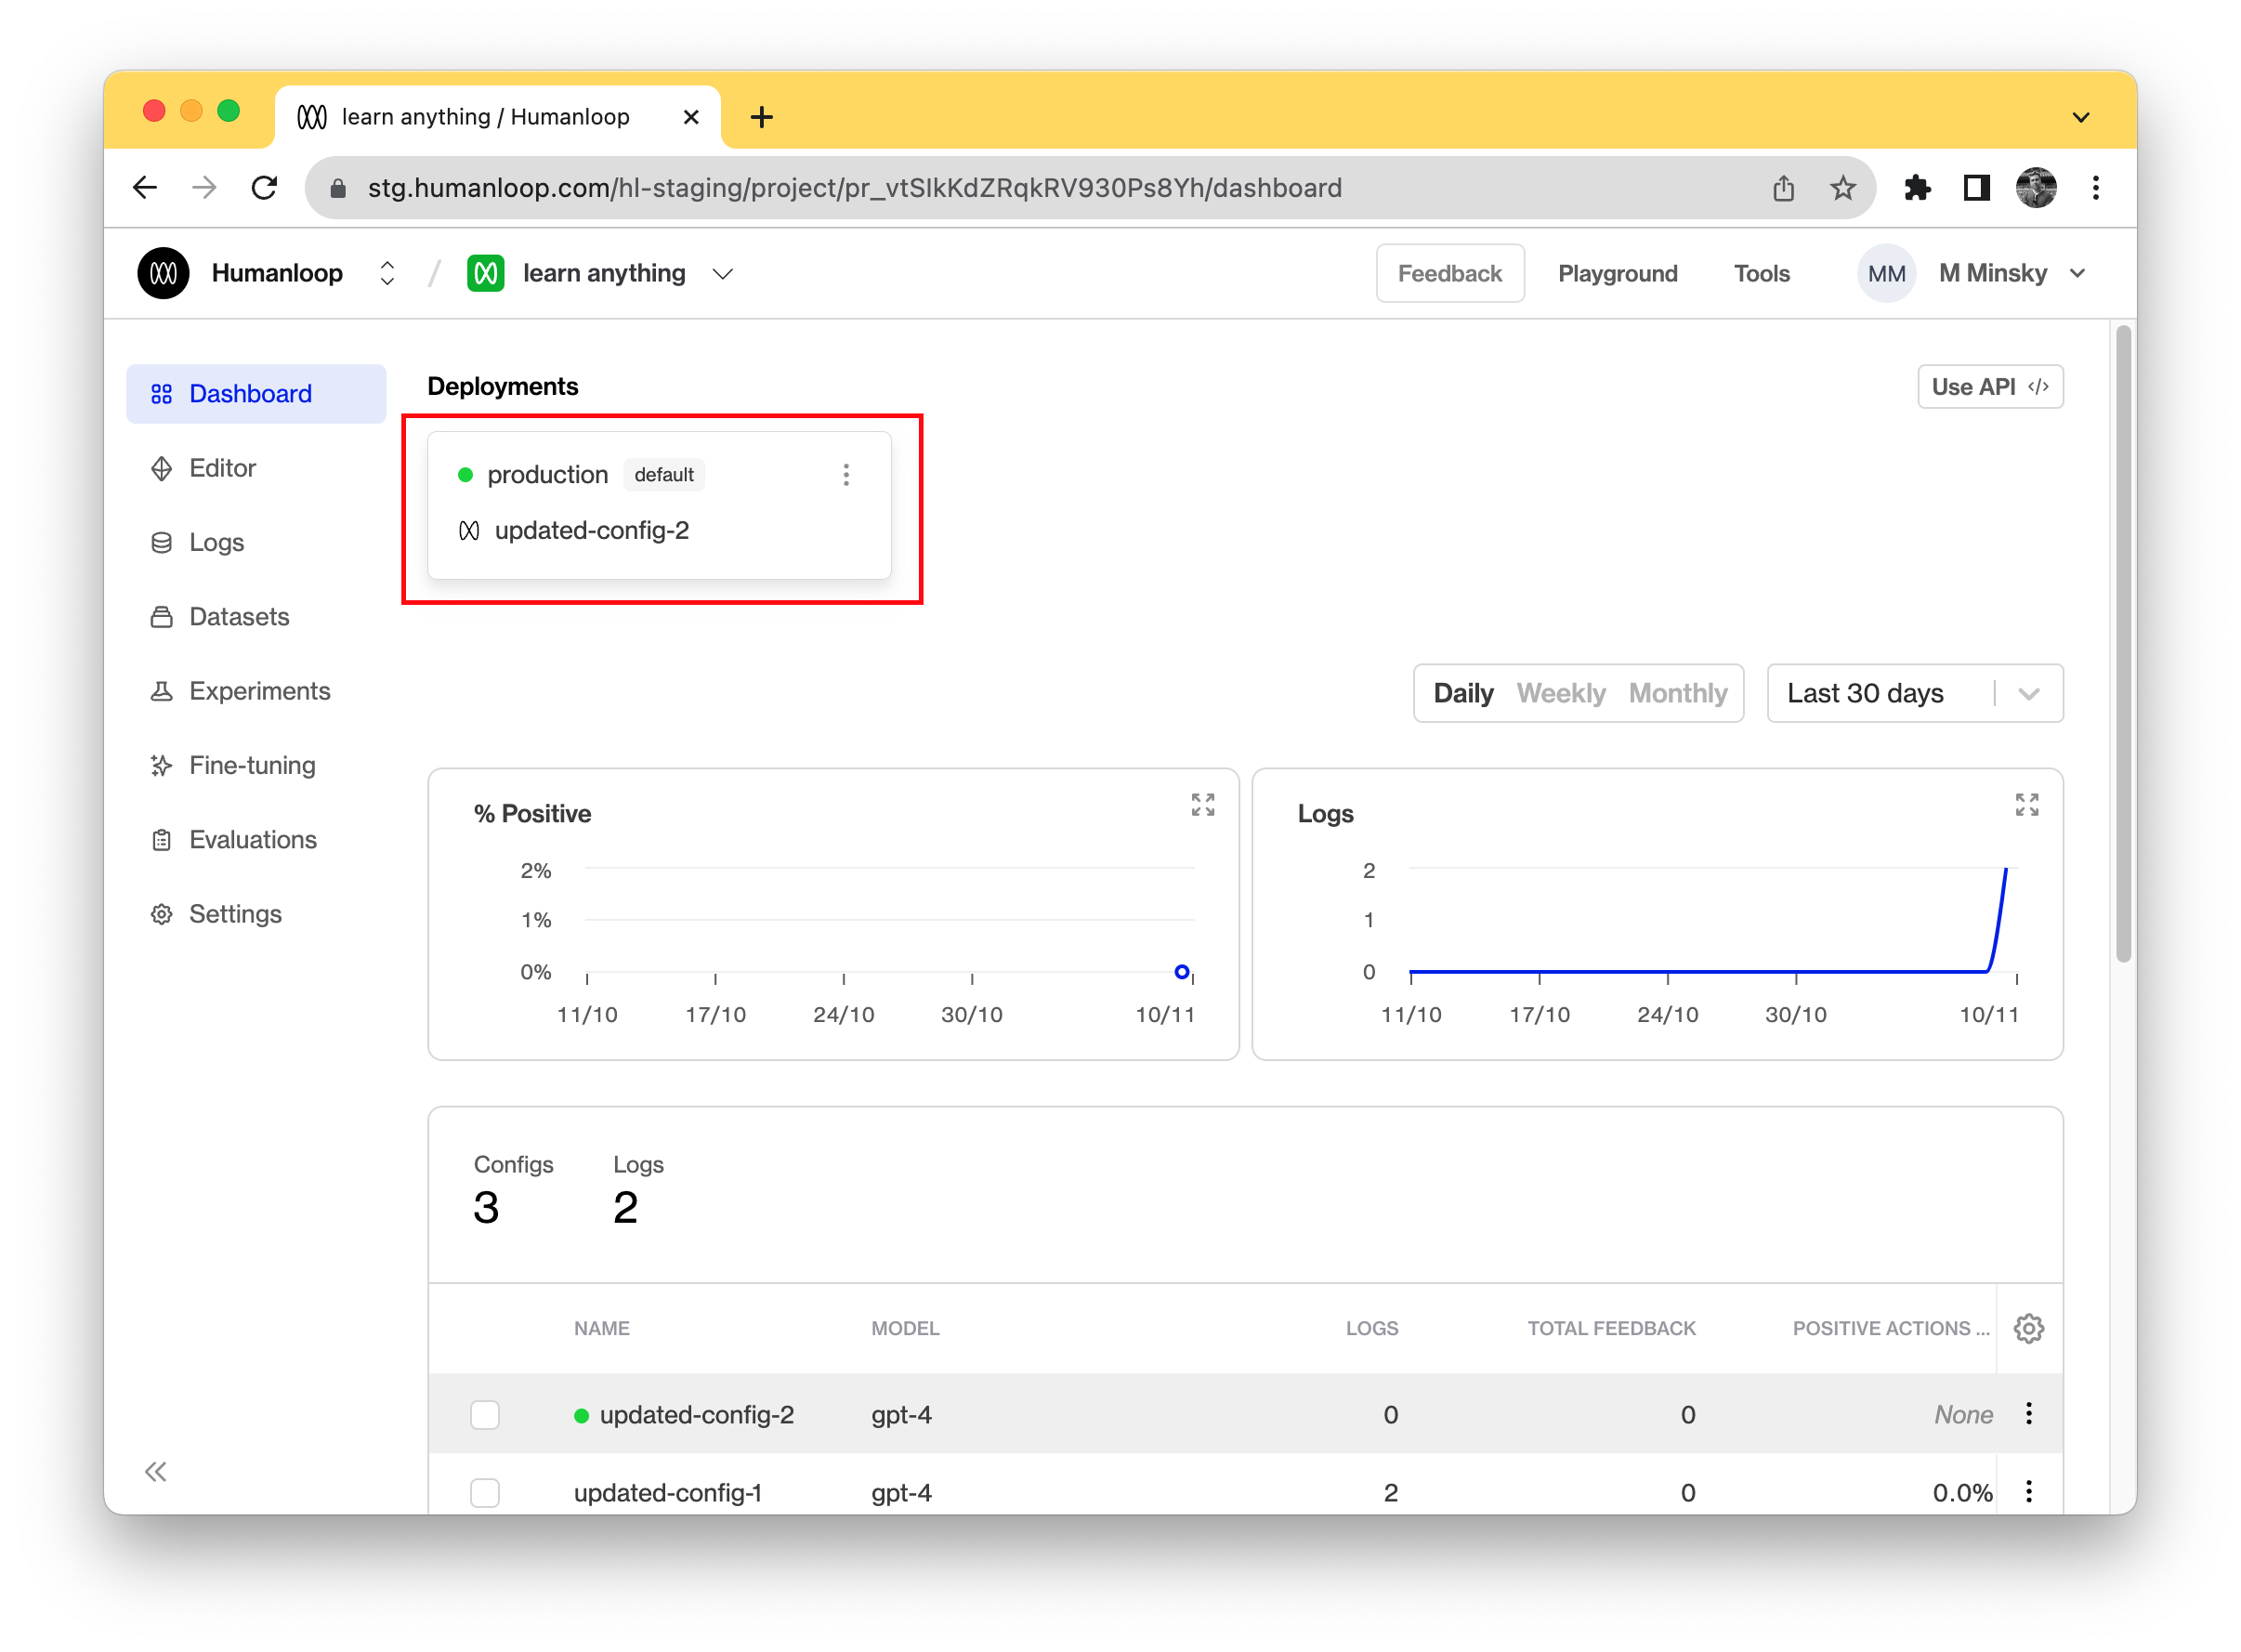The width and height of the screenshot is (2241, 1652).
Task: Click the Humanloop logo in header
Action: click(163, 273)
